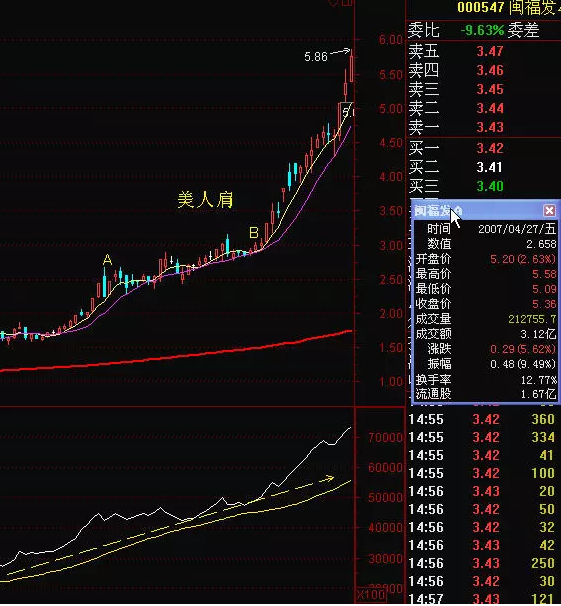Click the 最低价 value 5.09
561x606 pixels.
544,289
